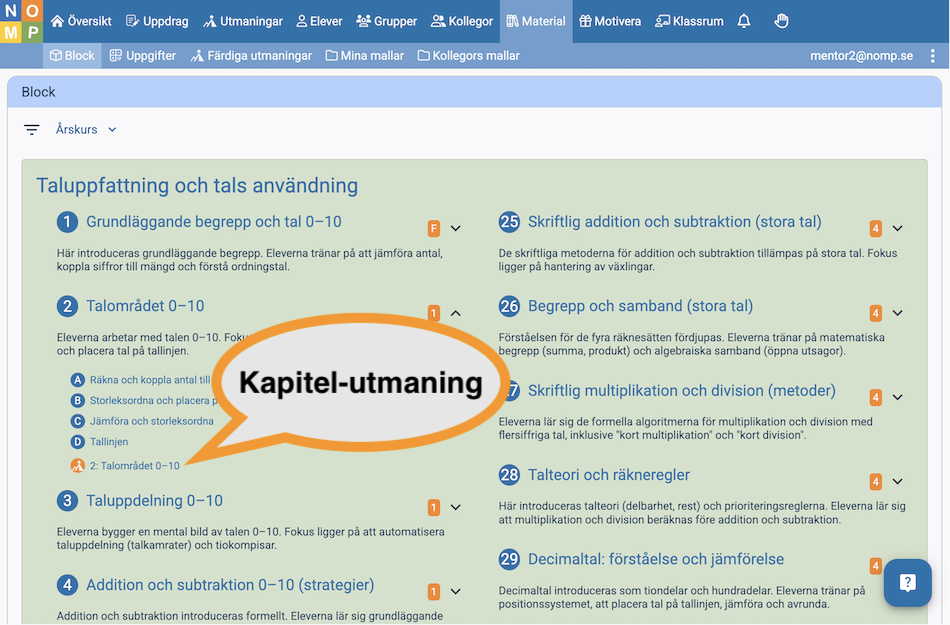Open notifications bell icon
The width and height of the screenshot is (950, 625).
tap(744, 21)
